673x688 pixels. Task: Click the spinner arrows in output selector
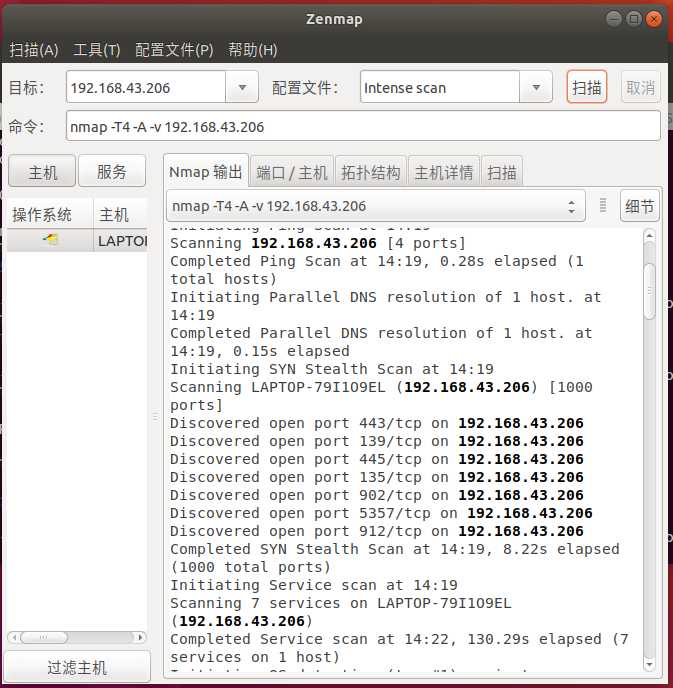tap(571, 206)
